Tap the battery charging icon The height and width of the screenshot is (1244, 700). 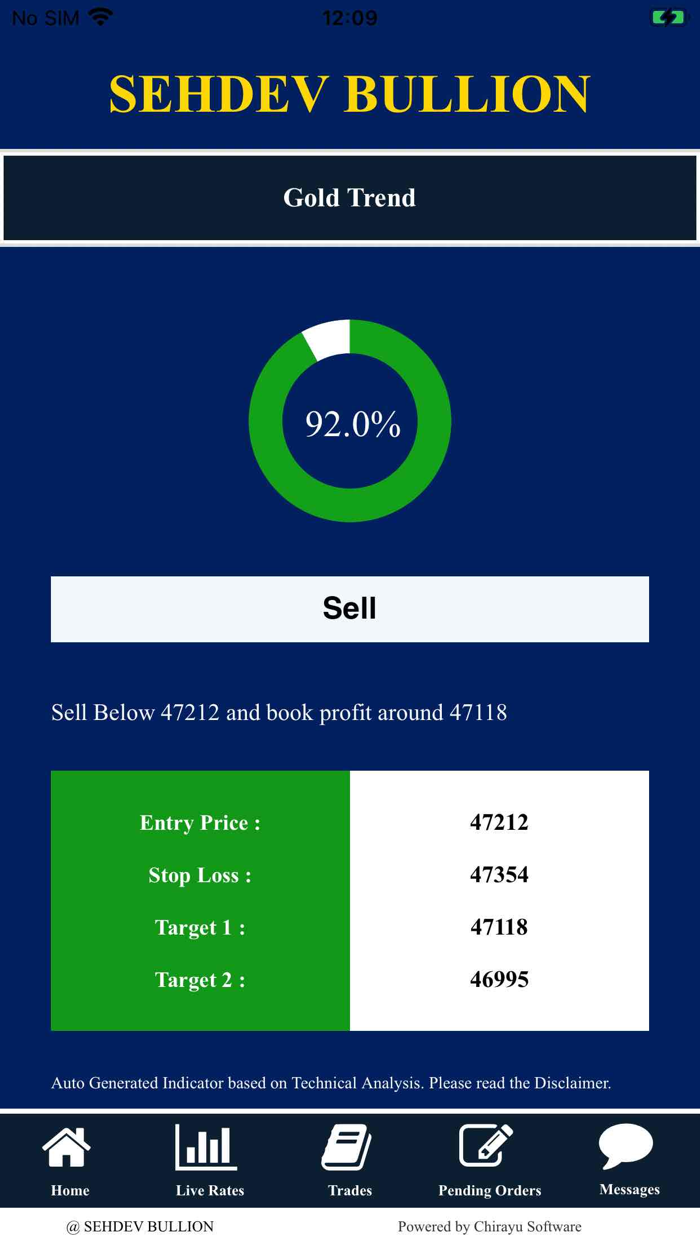667,17
